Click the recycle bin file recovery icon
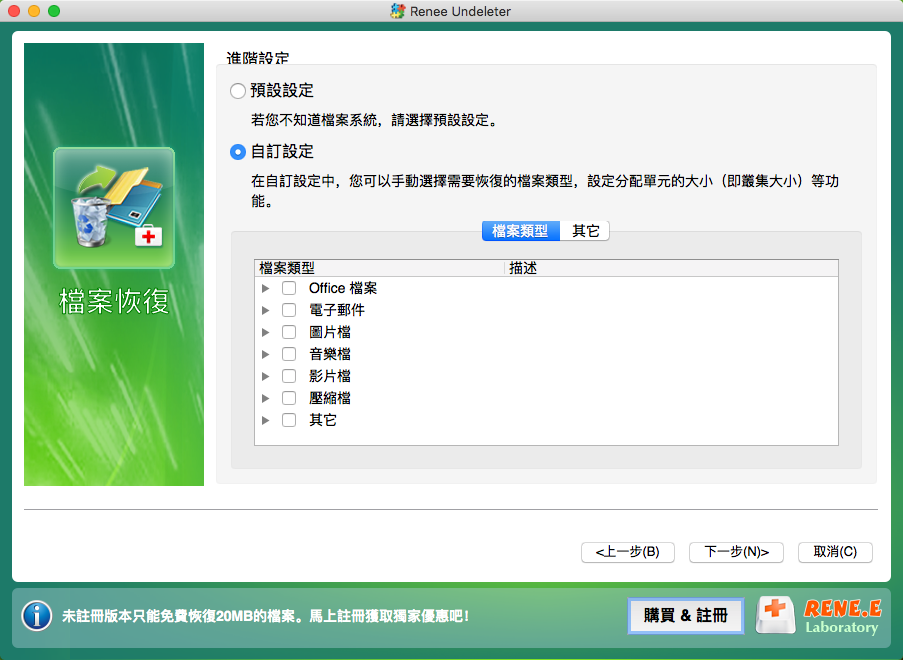 click(x=114, y=208)
